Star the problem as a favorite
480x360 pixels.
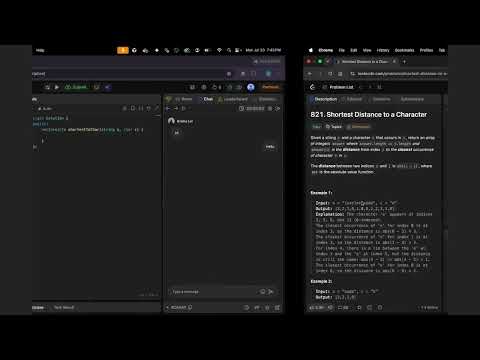tap(359, 307)
